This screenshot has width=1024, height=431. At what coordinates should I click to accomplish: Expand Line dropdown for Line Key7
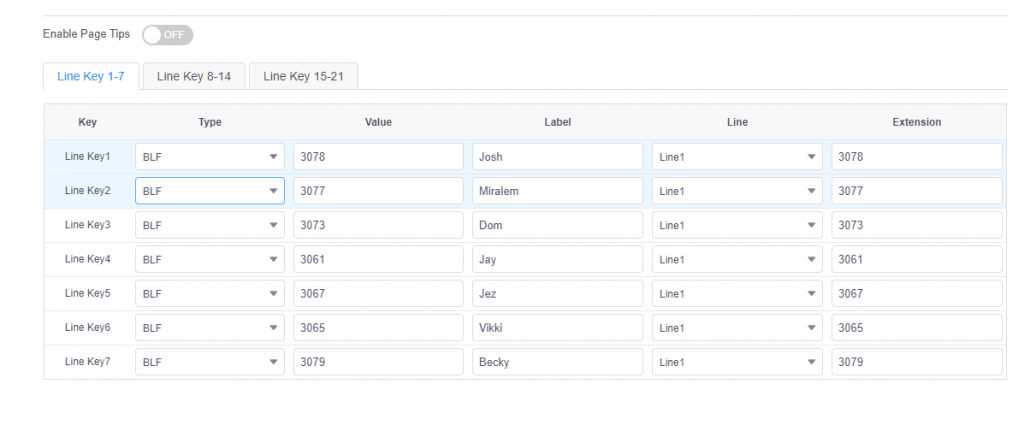(737, 361)
